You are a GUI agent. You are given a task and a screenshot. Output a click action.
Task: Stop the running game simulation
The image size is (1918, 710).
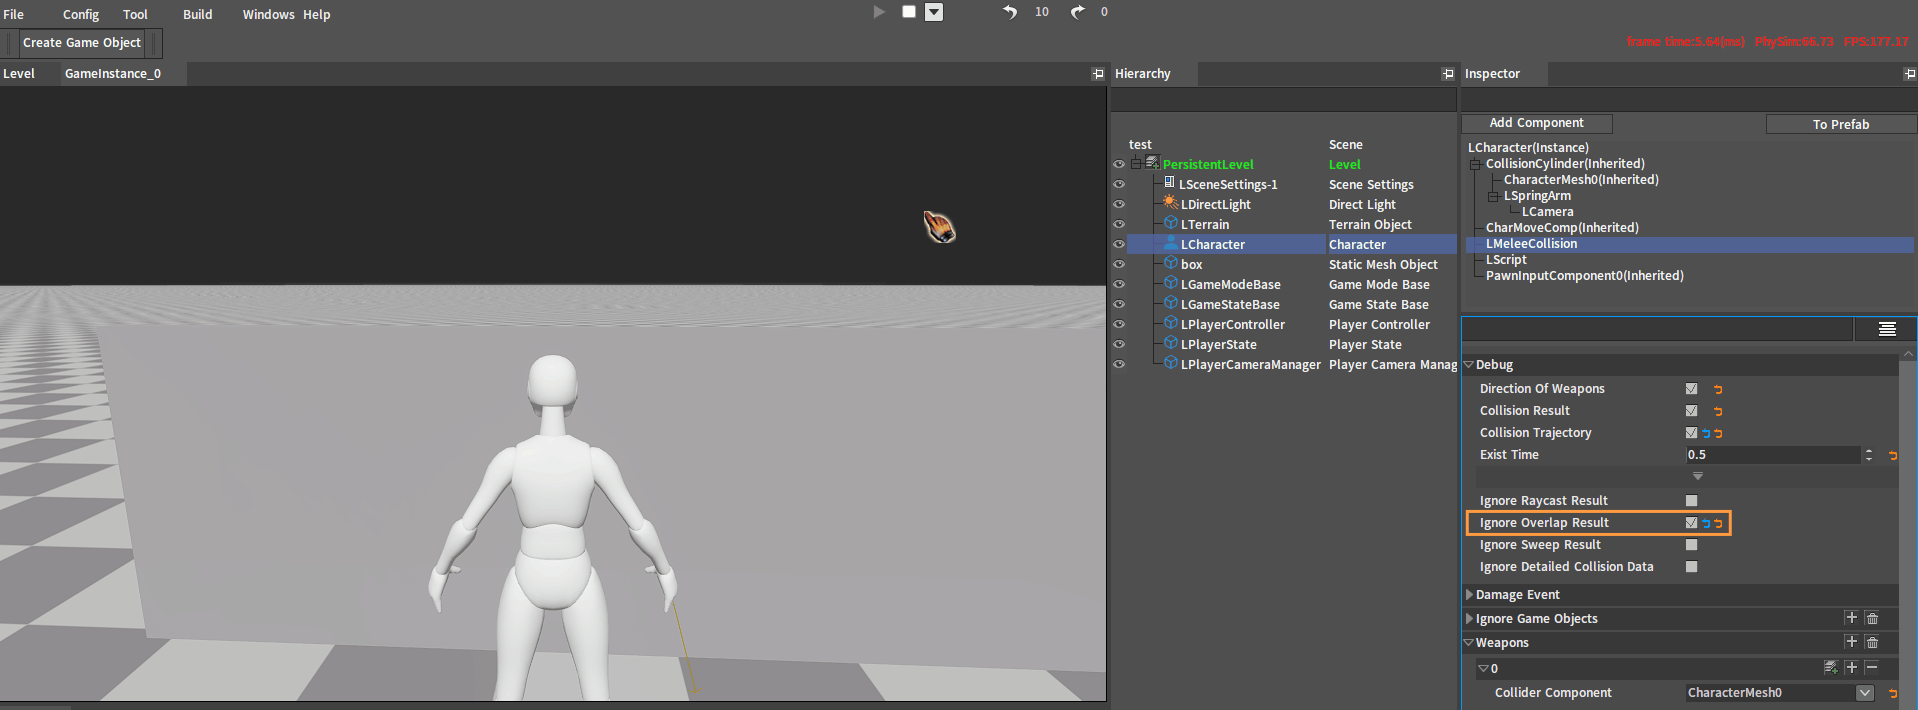(x=909, y=12)
